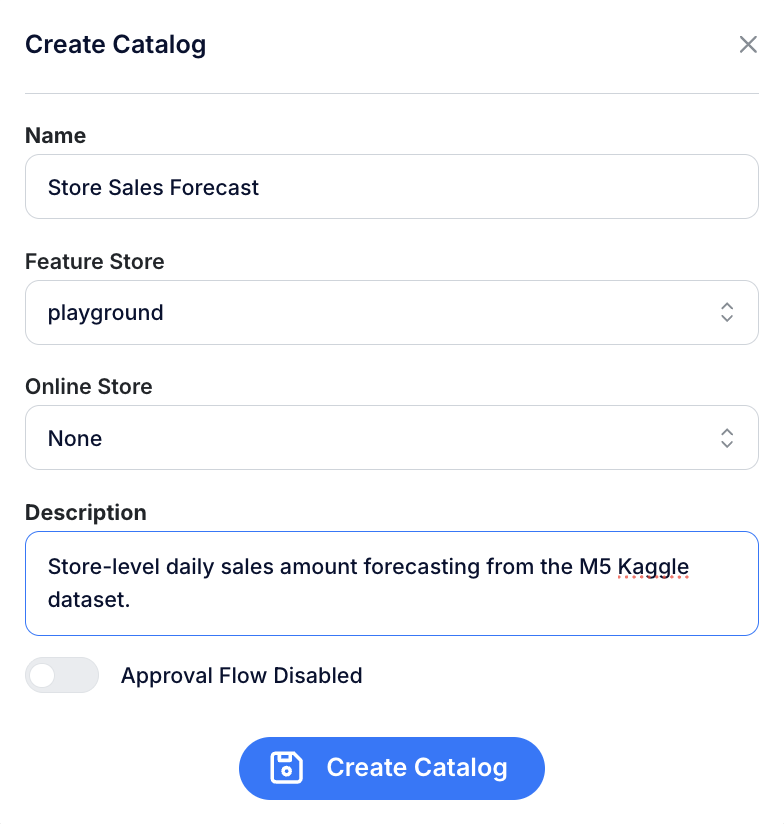This screenshot has height=824, width=784.
Task: Click the Approval Flow Disabled label
Action: click(x=241, y=675)
